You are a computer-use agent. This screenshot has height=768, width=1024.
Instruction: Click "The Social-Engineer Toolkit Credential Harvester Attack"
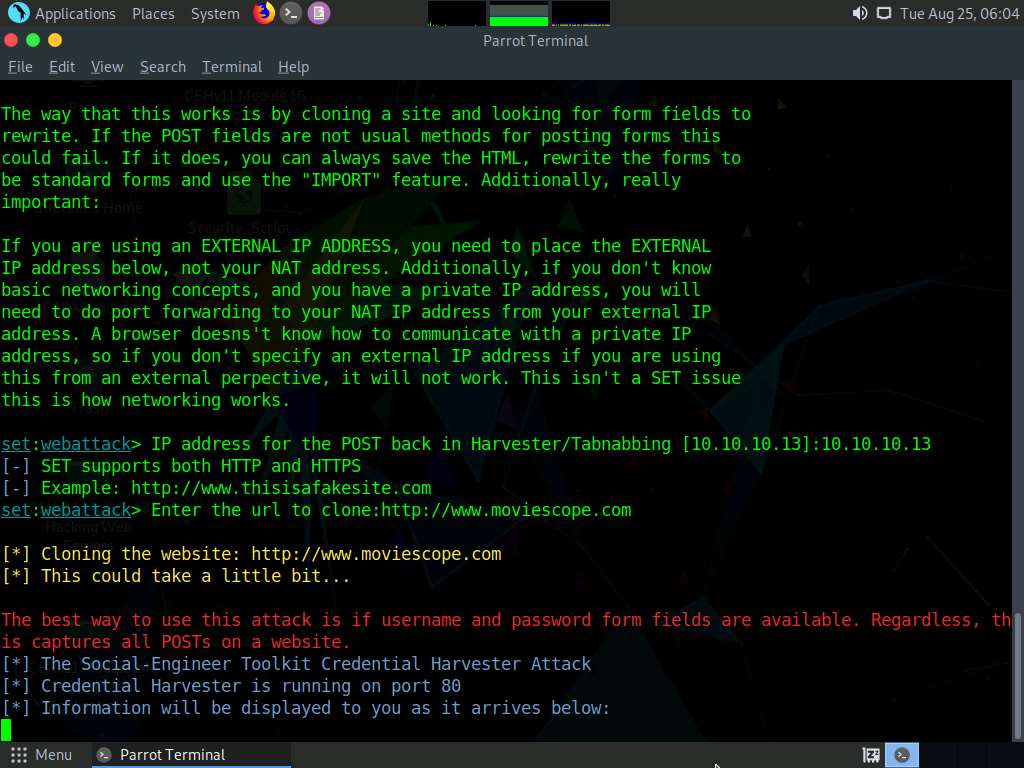click(x=316, y=664)
